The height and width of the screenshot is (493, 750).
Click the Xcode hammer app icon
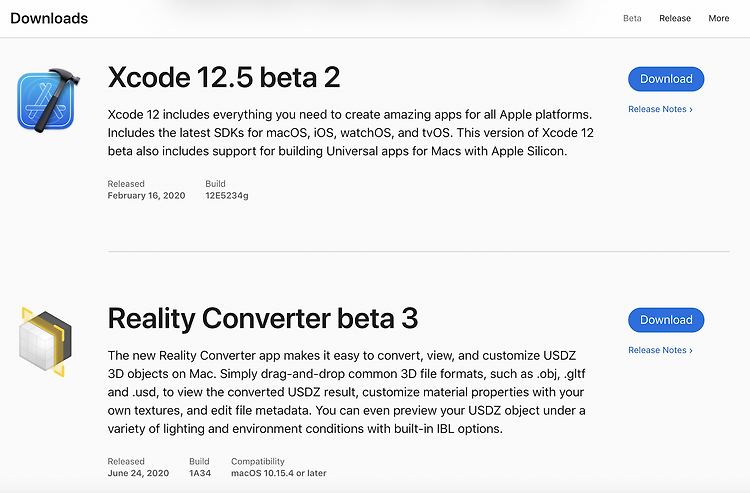click(x=48, y=100)
